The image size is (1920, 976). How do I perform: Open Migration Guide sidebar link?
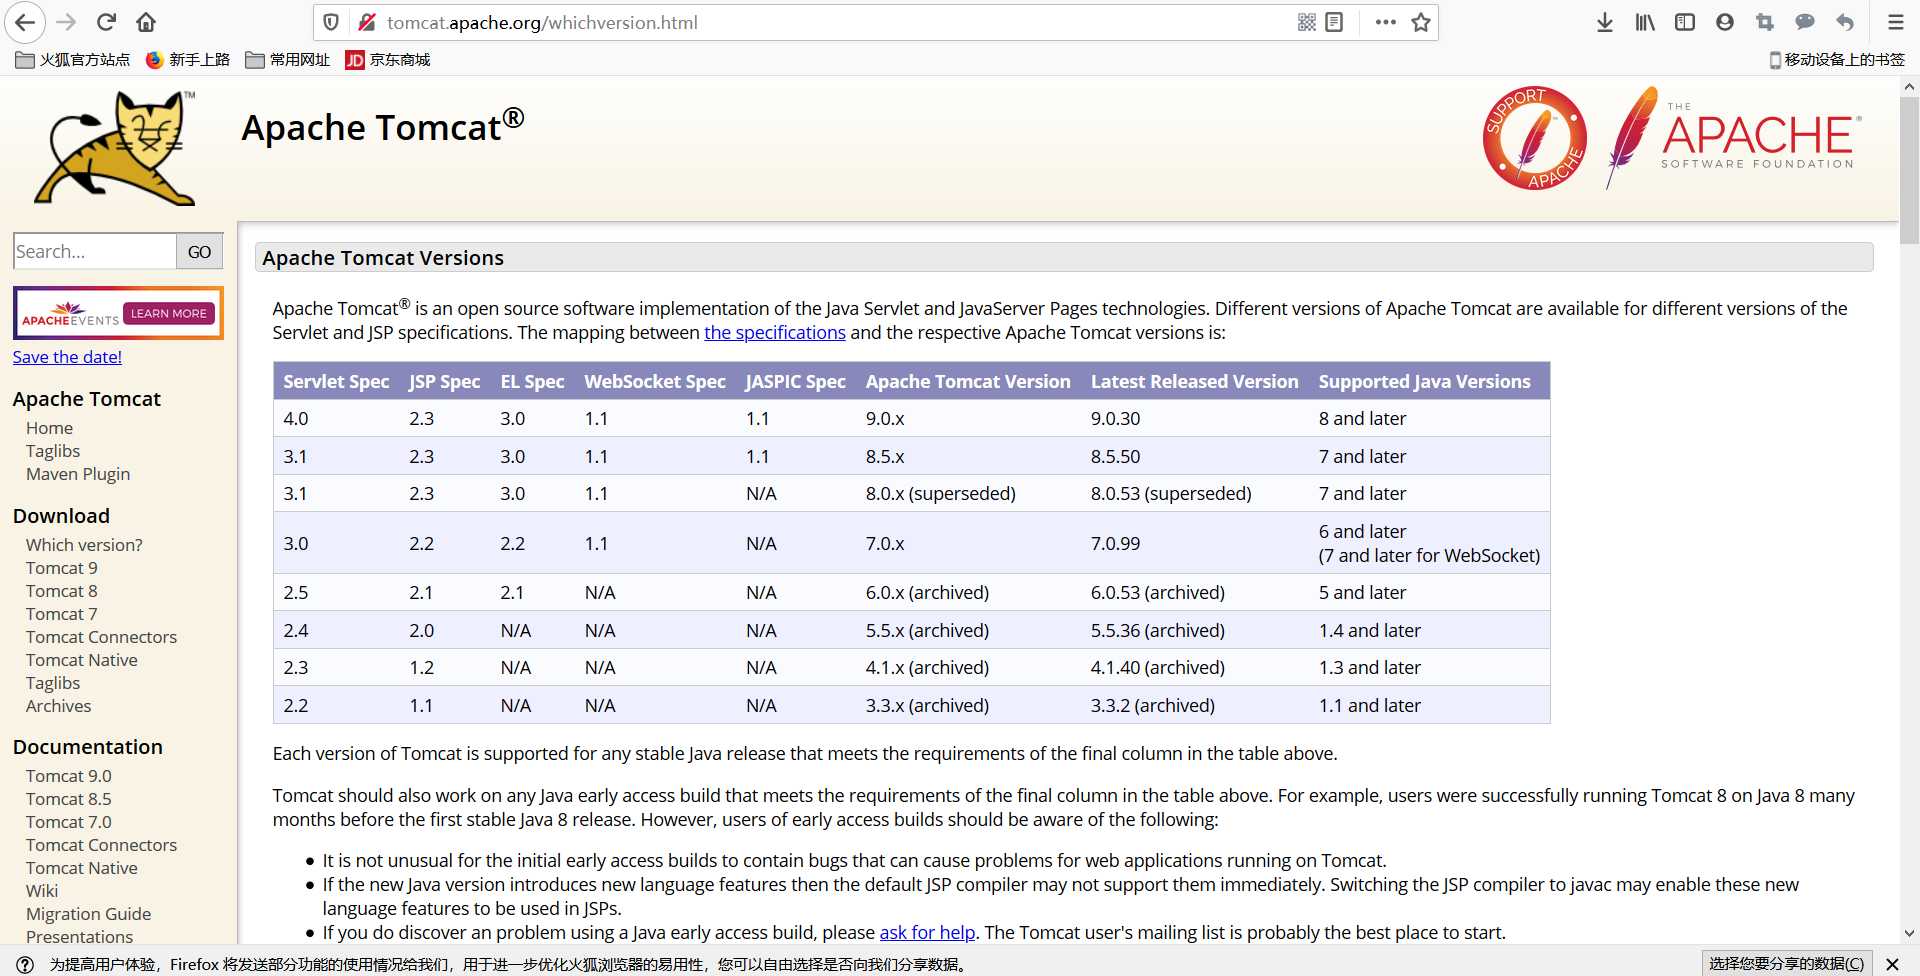pyautogui.click(x=89, y=914)
